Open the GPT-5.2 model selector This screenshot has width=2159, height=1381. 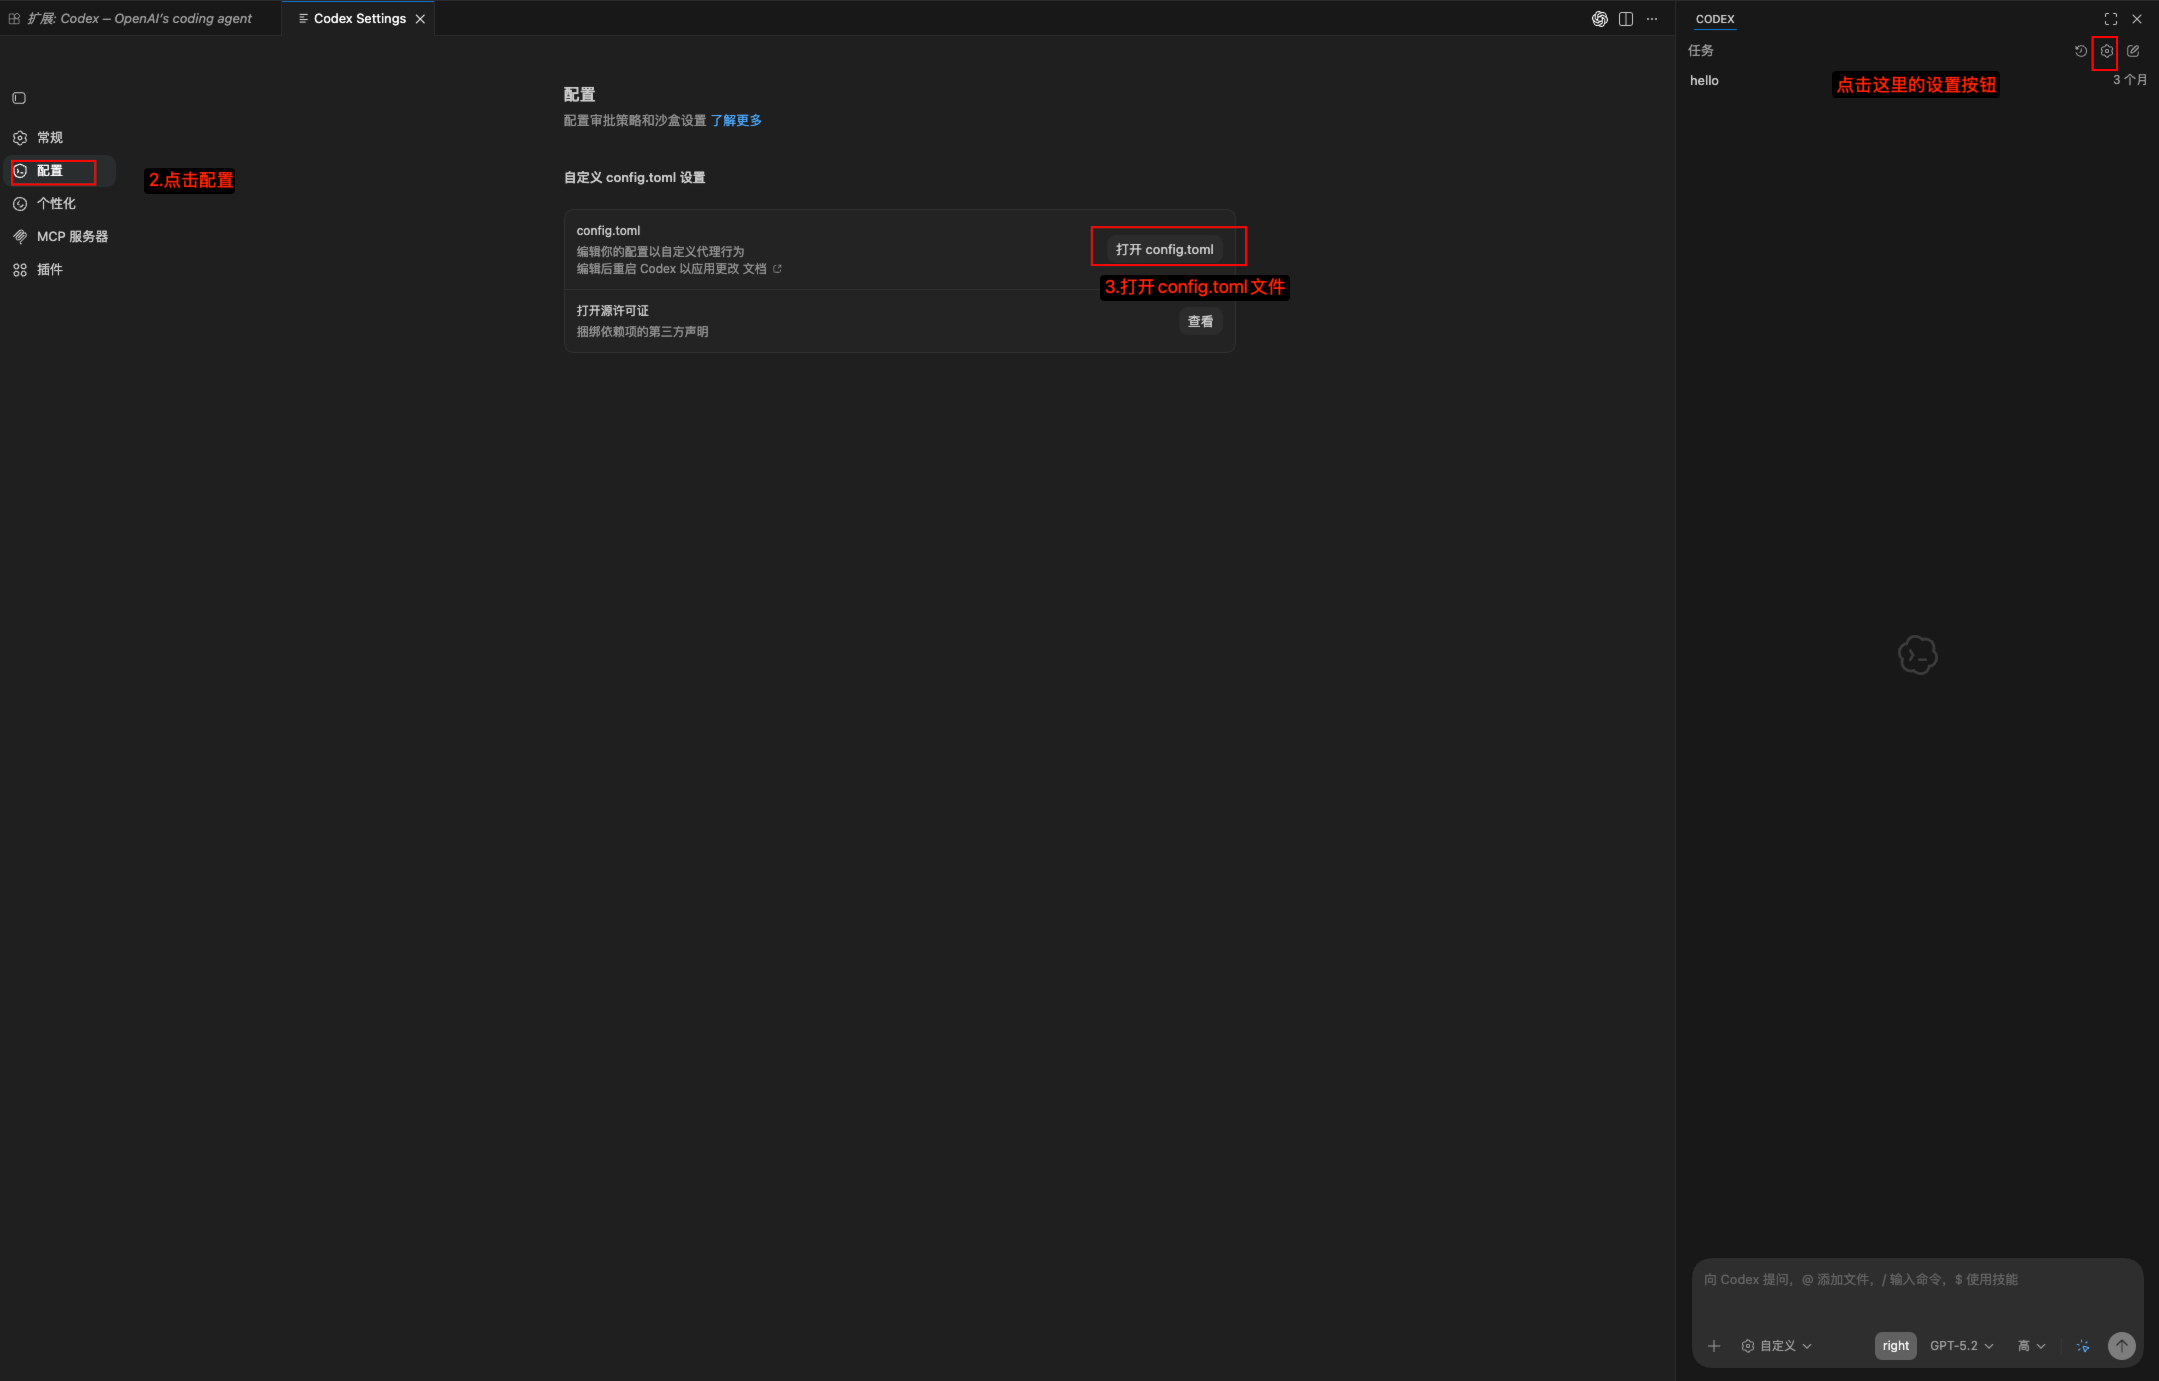tap(1961, 1346)
